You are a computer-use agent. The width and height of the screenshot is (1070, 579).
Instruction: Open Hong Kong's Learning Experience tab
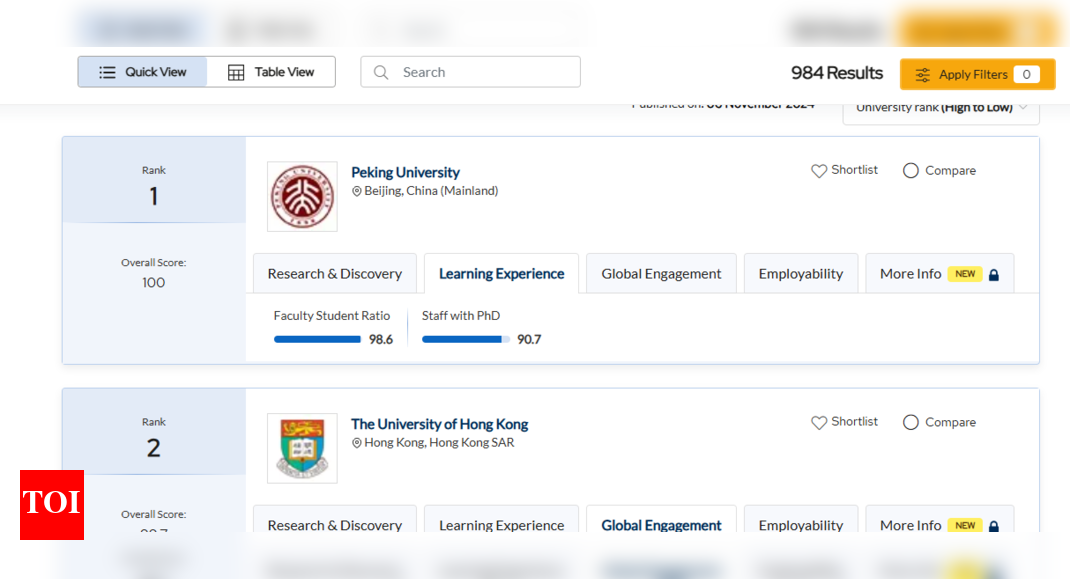[x=502, y=519]
